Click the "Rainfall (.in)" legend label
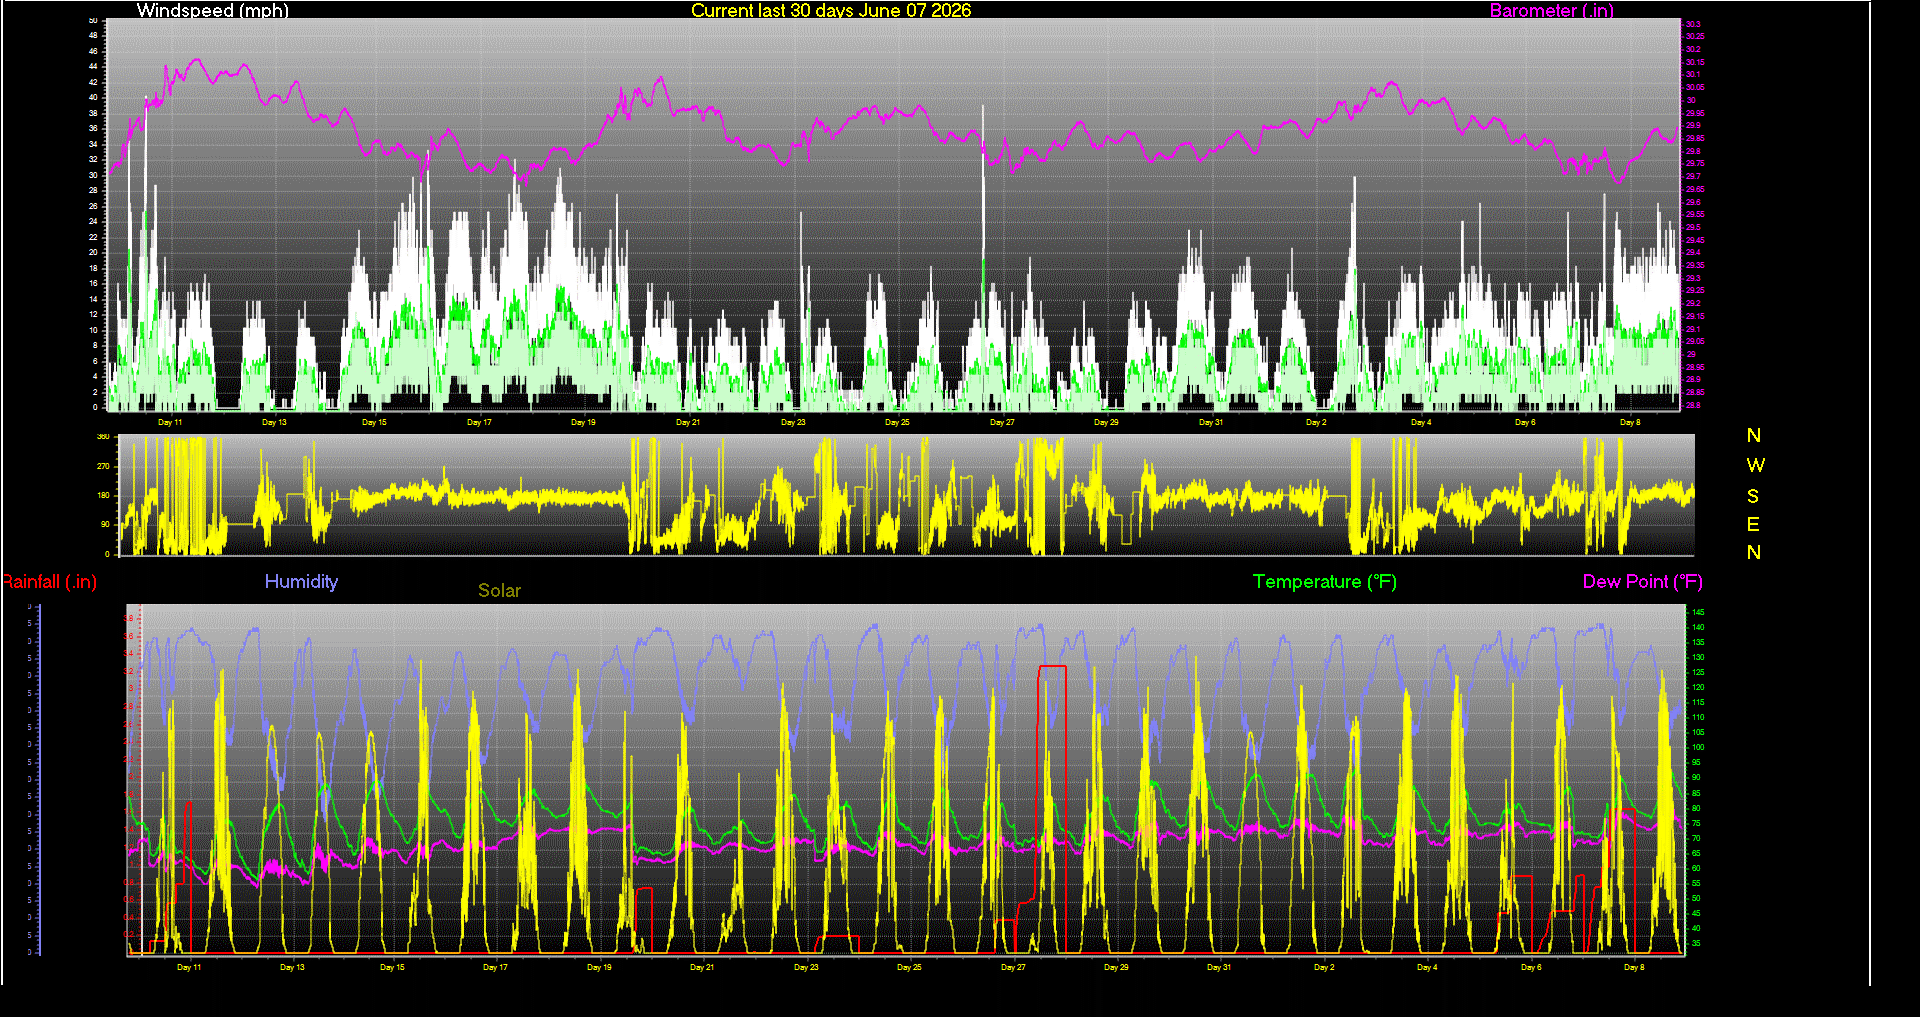The width and height of the screenshot is (1920, 1017). [49, 582]
